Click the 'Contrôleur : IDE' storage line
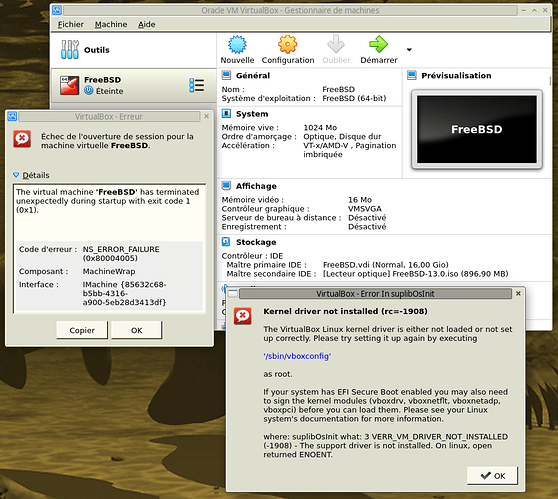This screenshot has height=499, width=558. coord(252,256)
